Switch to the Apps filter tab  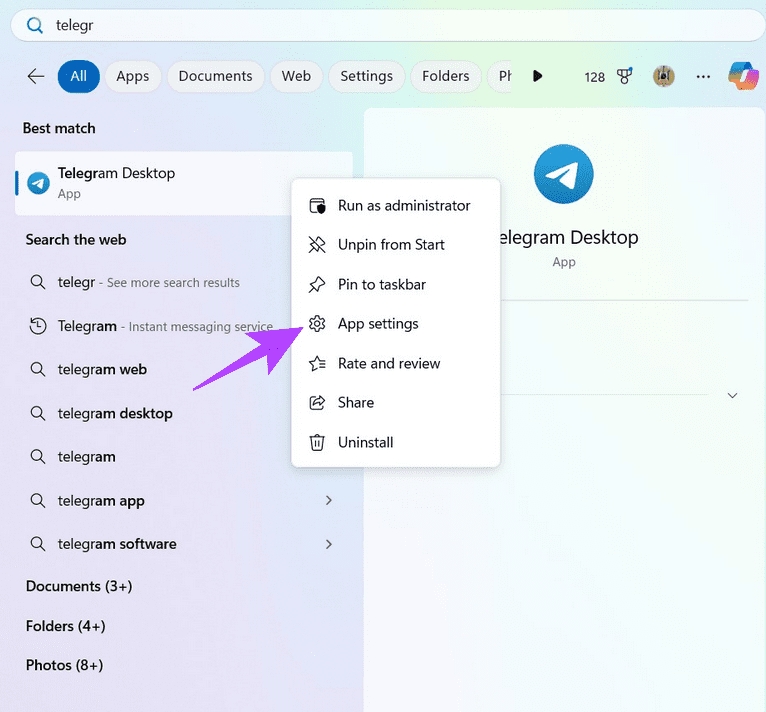(x=132, y=76)
